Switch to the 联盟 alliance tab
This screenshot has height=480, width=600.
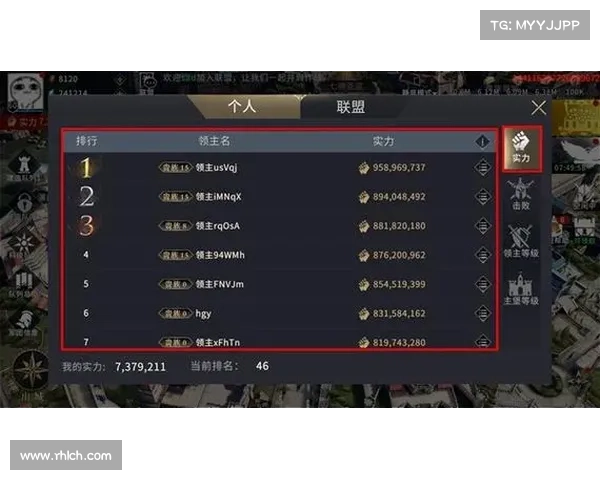351,107
